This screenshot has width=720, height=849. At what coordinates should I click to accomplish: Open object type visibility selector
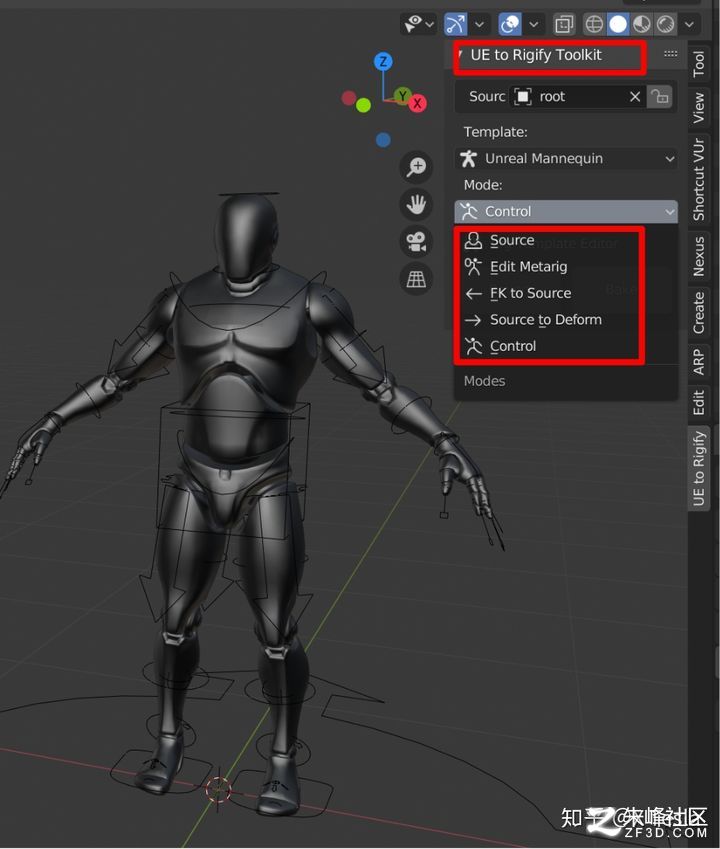pyautogui.click(x=418, y=24)
